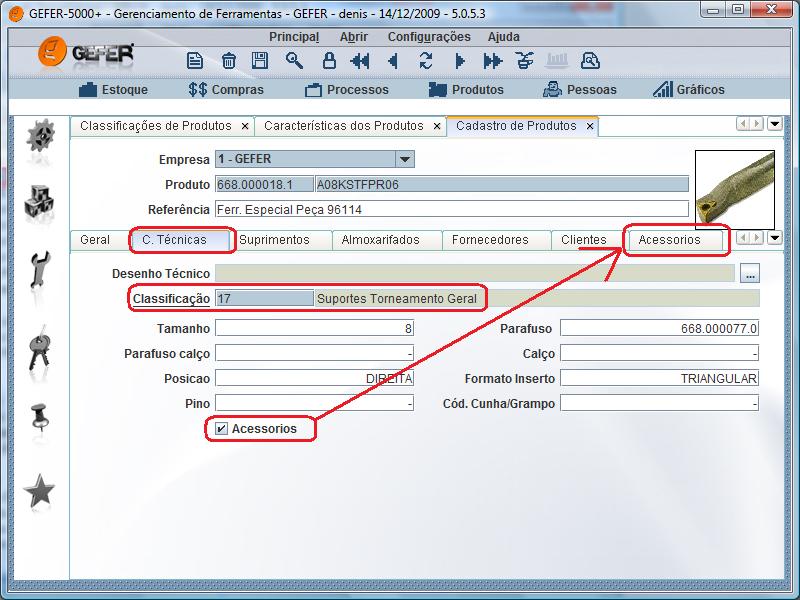Image resolution: width=800 pixels, height=600 pixels.
Task: Click the Classificação underlined label
Action: (x=171, y=299)
